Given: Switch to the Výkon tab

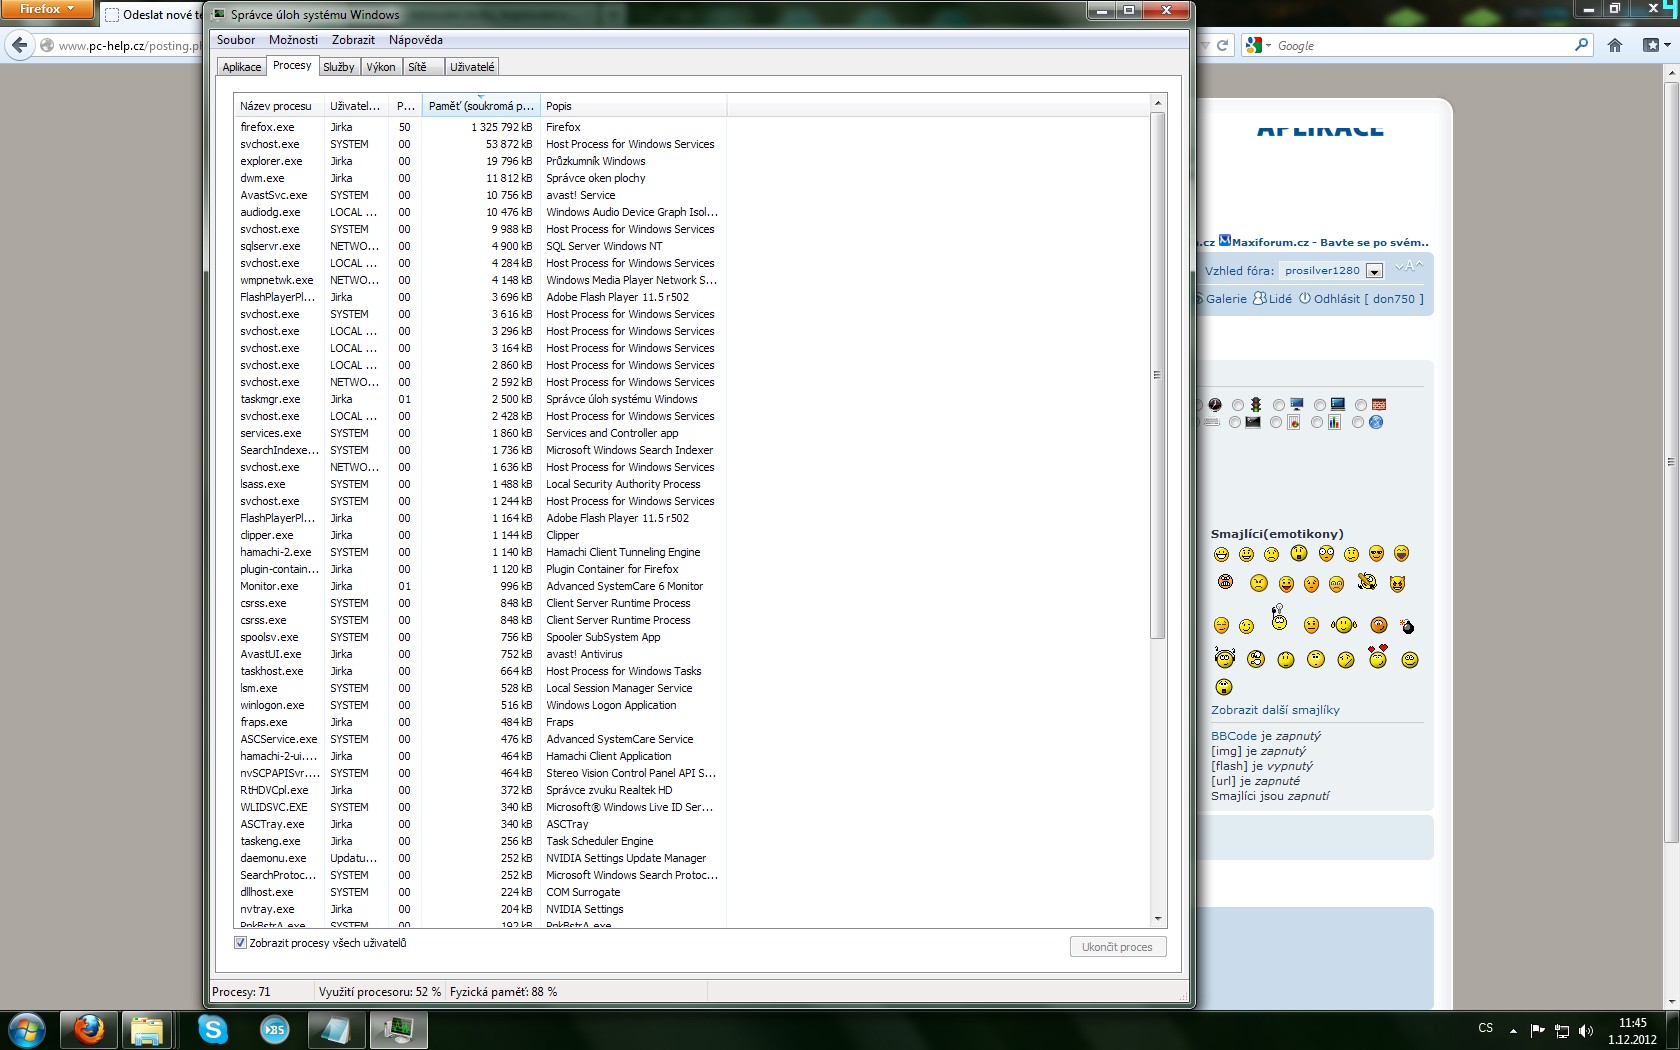Looking at the screenshot, I should point(380,67).
